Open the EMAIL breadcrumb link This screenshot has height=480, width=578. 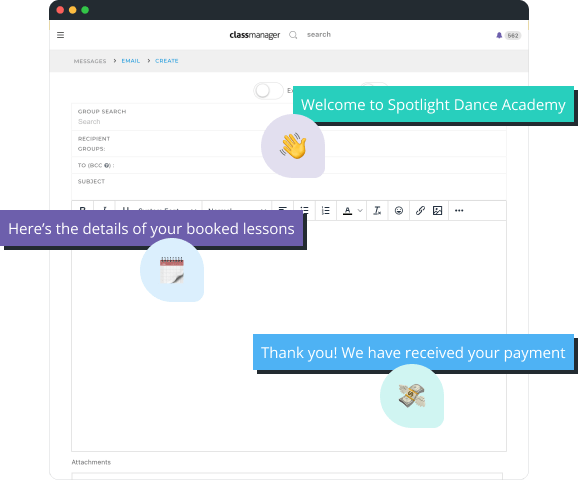[x=131, y=61]
